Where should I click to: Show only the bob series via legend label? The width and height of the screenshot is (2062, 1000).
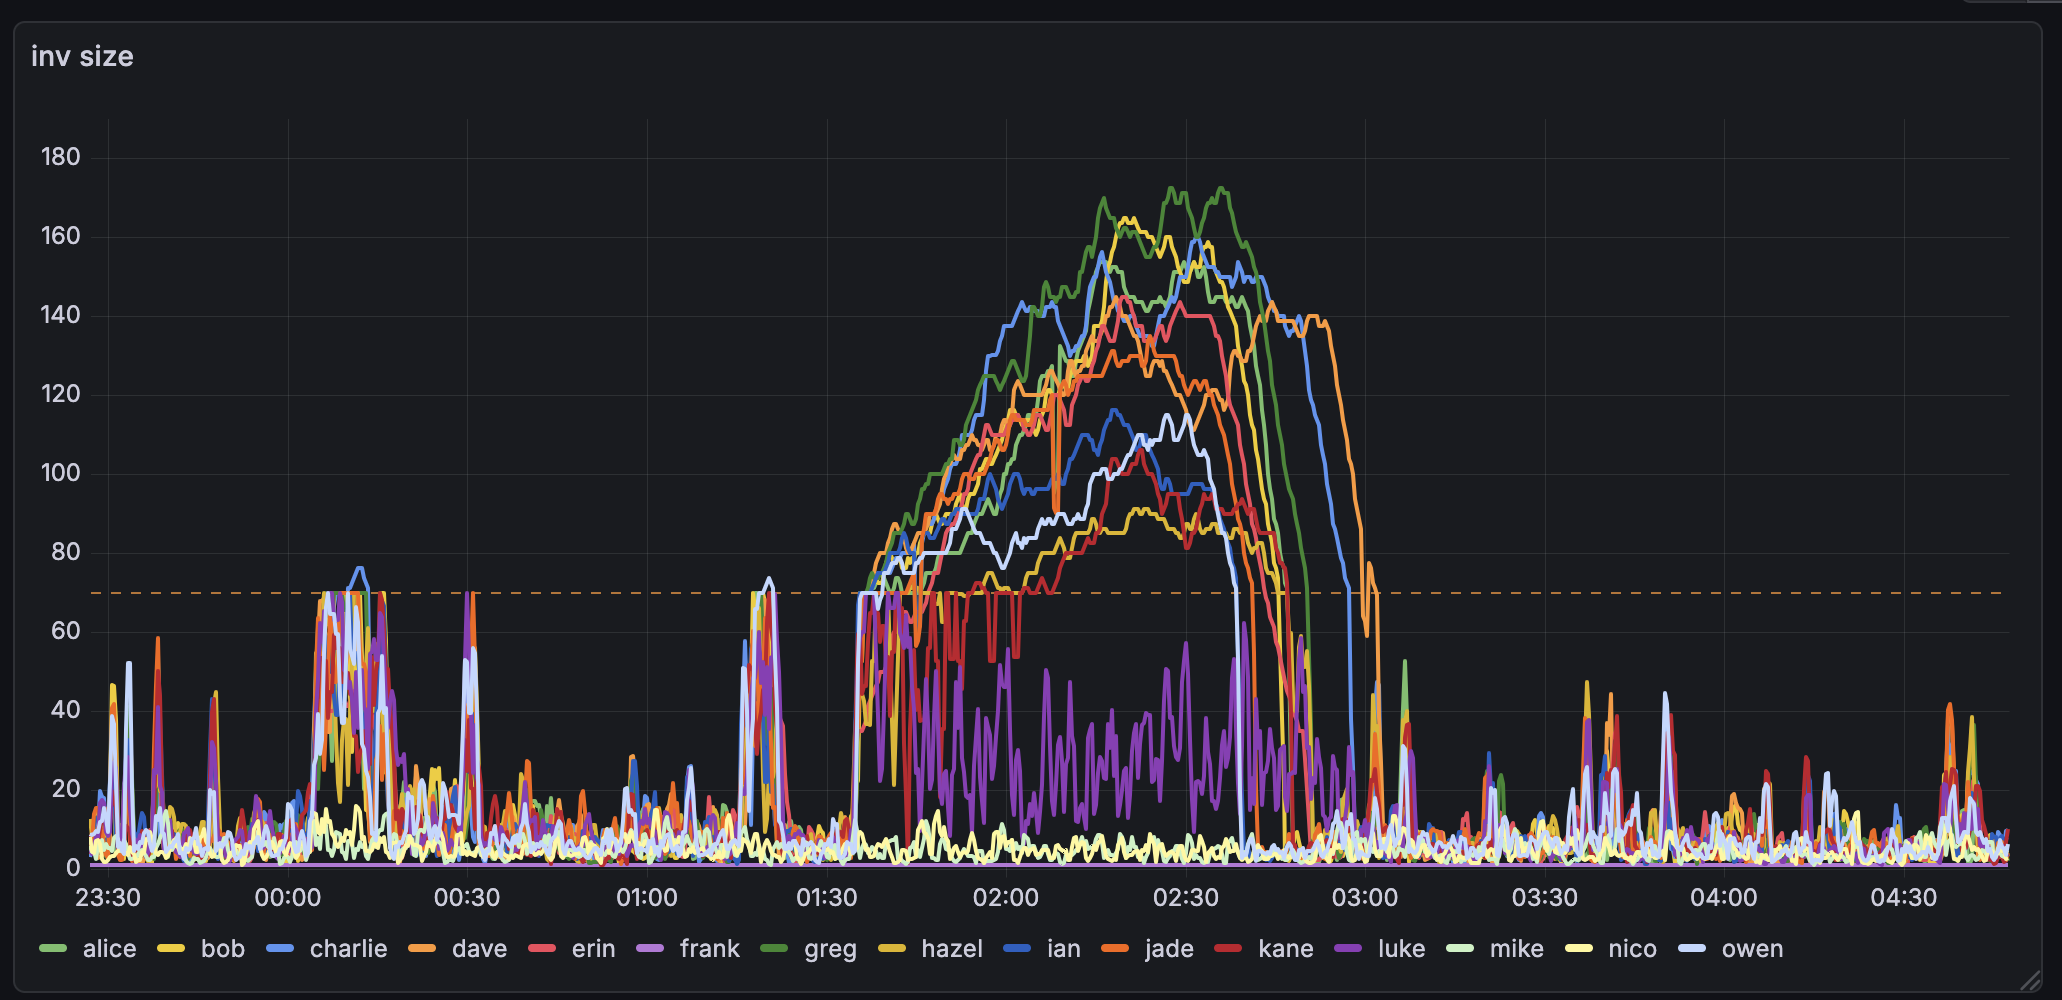(222, 949)
